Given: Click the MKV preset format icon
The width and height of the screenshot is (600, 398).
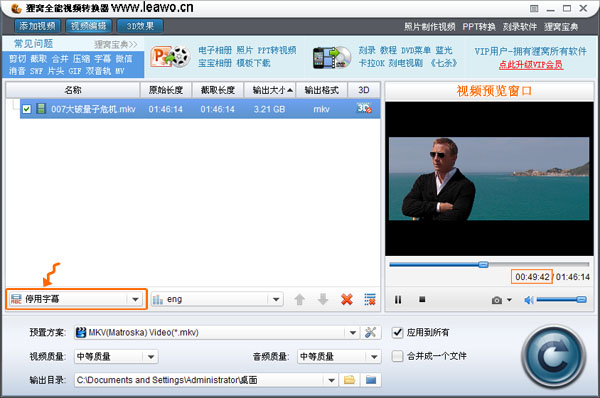Looking at the screenshot, I should (81, 332).
